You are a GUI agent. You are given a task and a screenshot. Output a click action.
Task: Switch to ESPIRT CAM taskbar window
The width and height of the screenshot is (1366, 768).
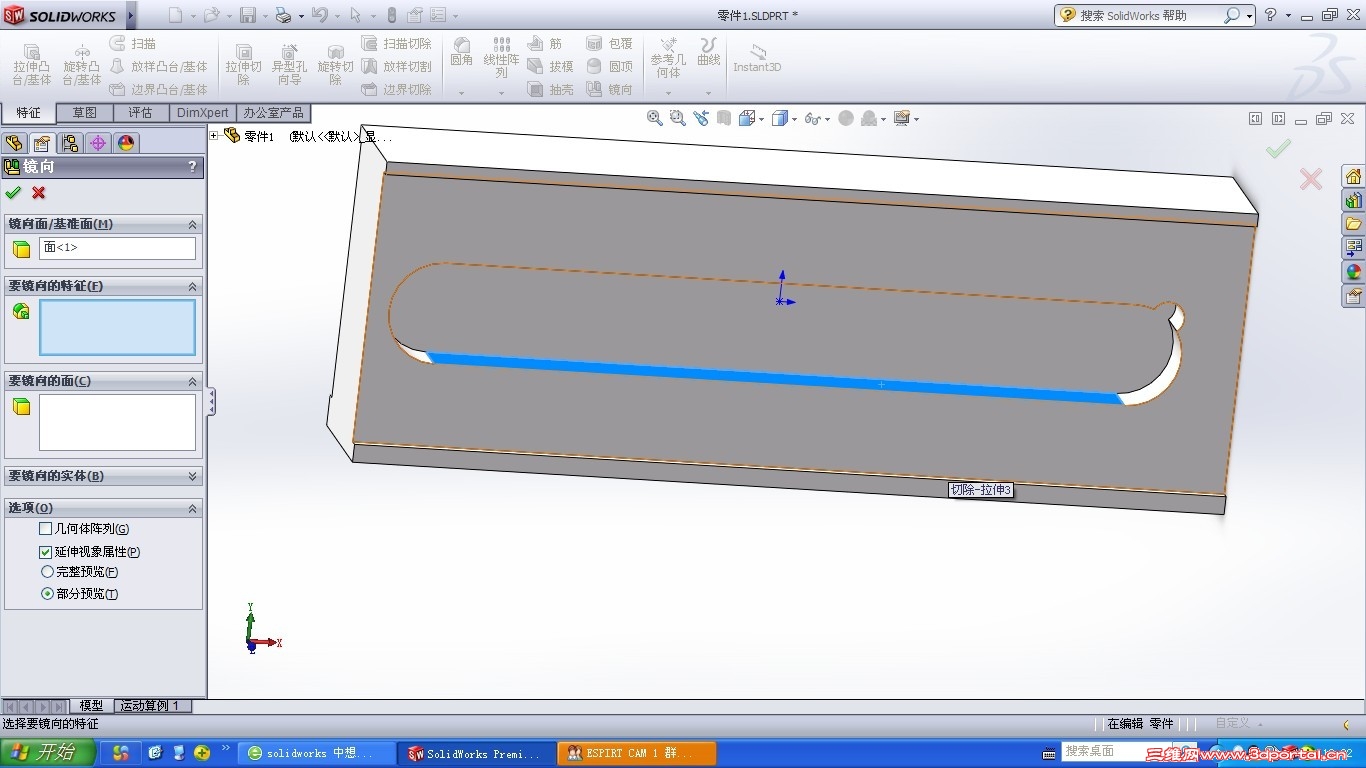point(637,754)
